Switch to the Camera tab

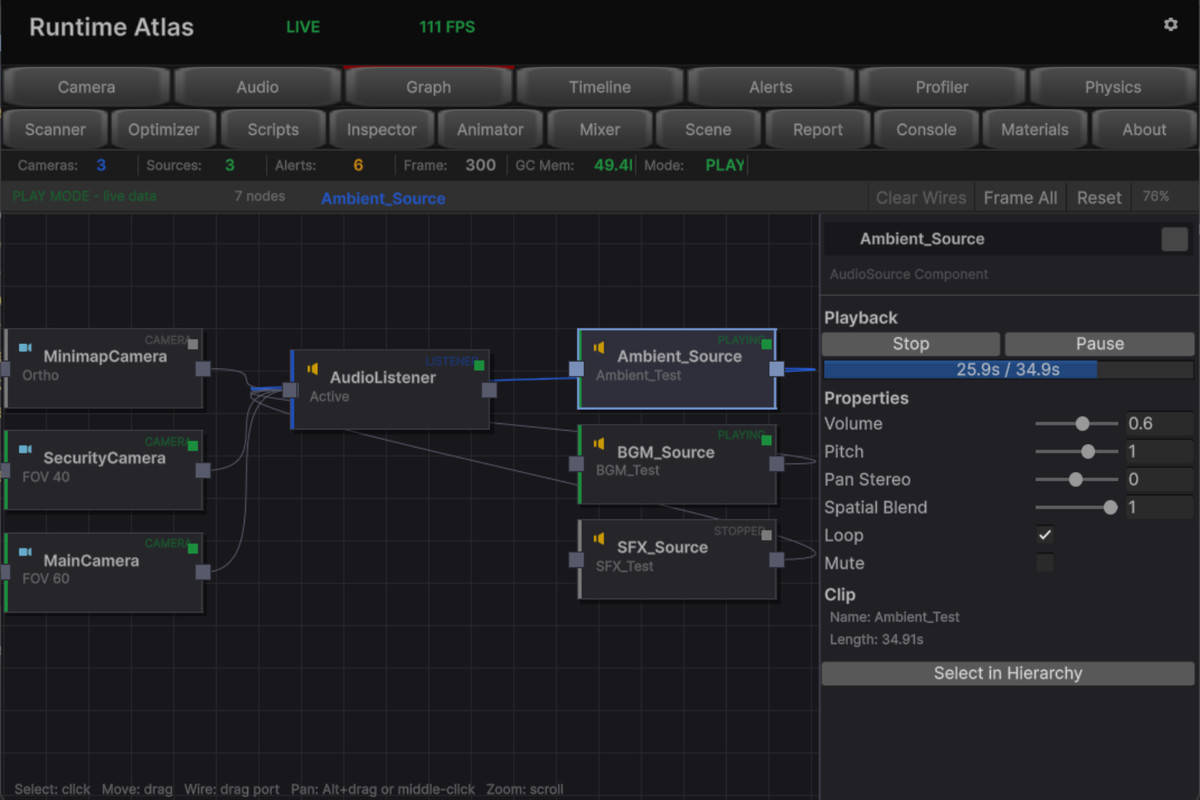86,87
